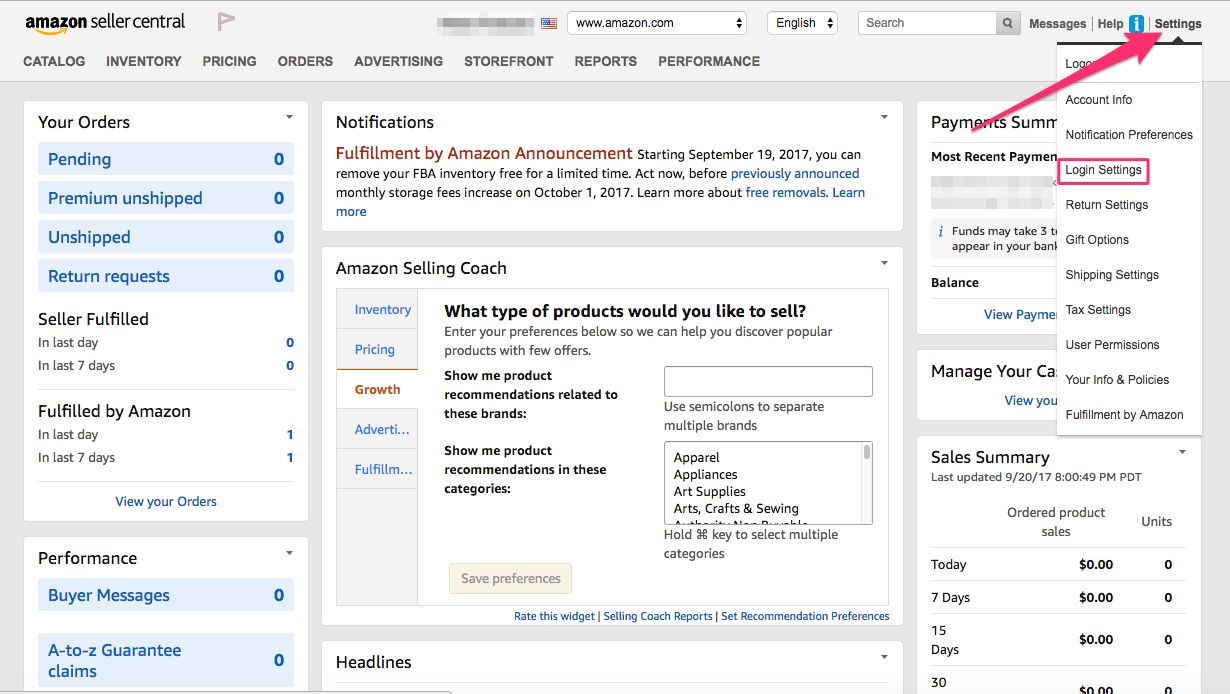Screen dimensions: 1230x694
Task: Collapse the Amazon Selling Coach widget arrow
Action: (x=884, y=263)
